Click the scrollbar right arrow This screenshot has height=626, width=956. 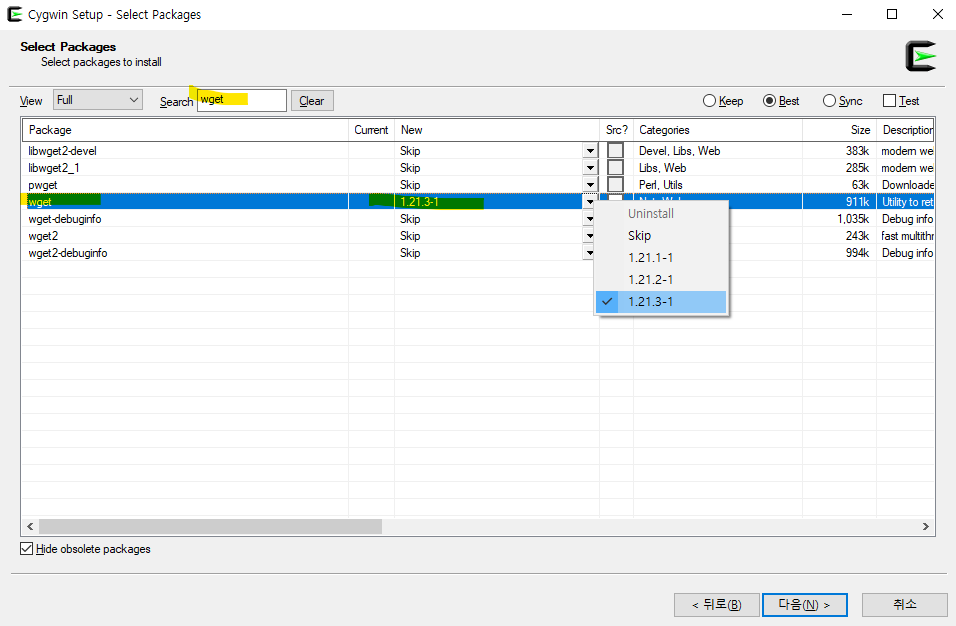[x=926, y=526]
